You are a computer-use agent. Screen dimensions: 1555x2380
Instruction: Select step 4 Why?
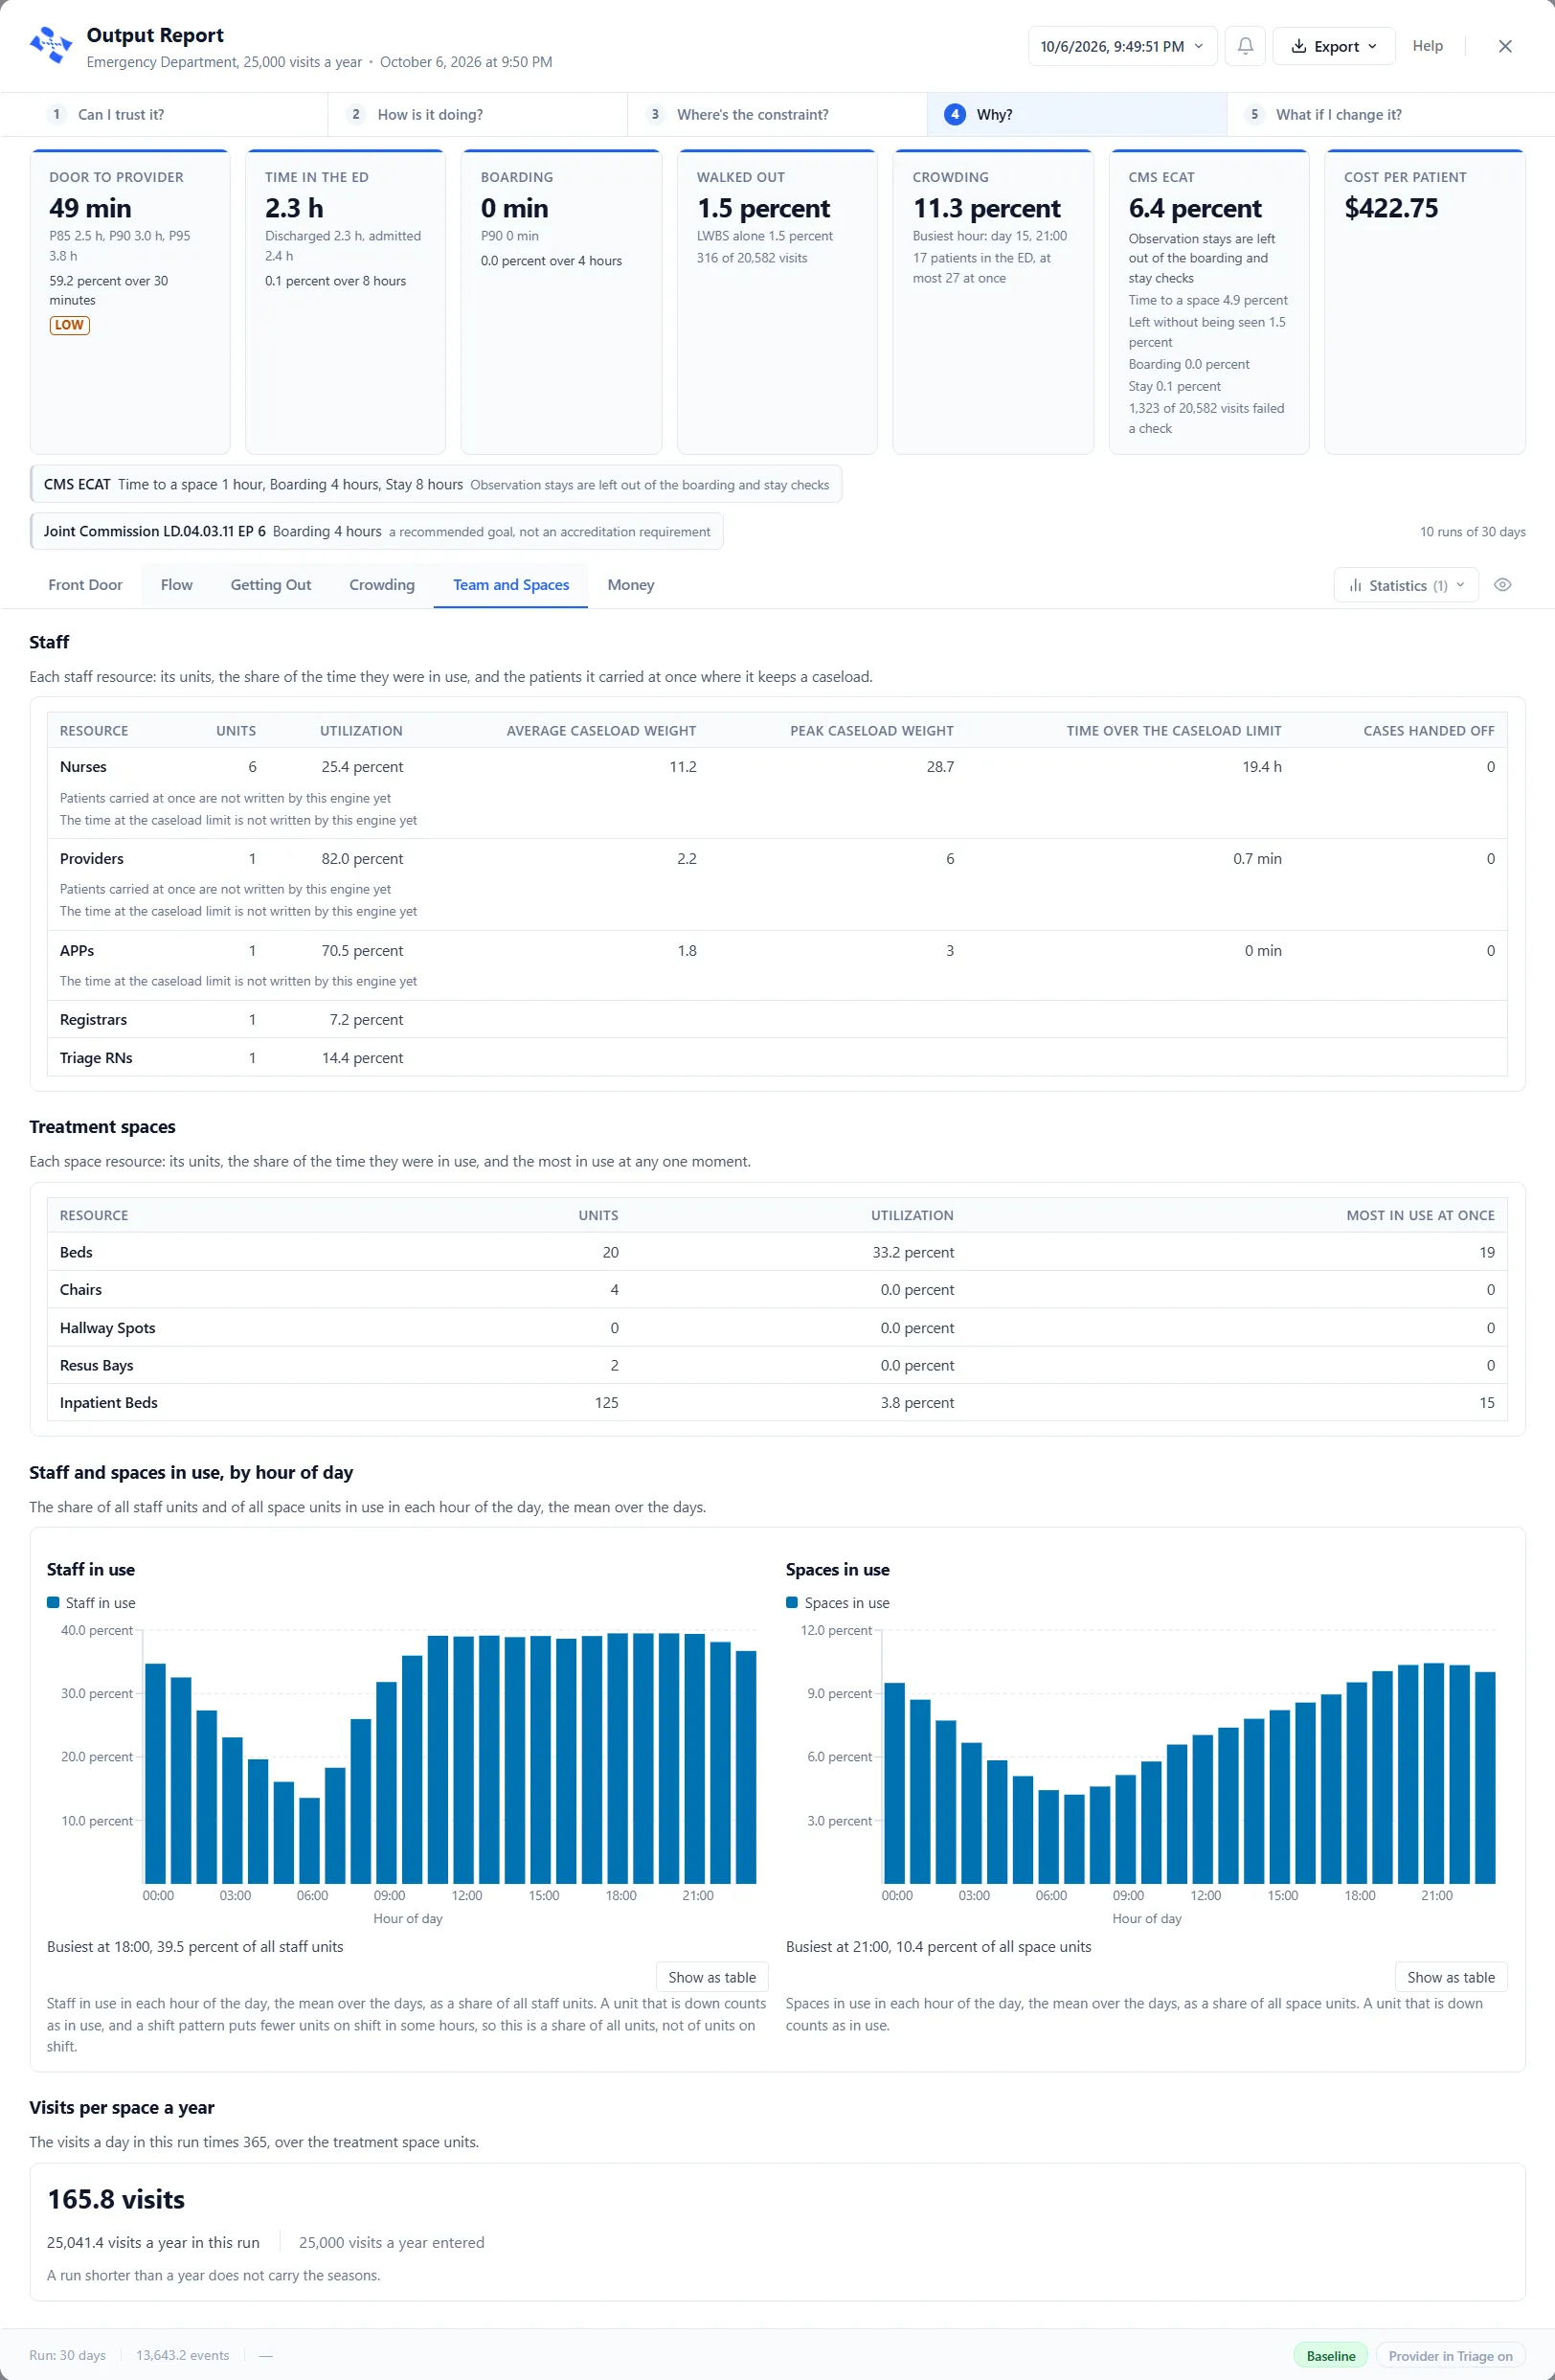[x=1076, y=115]
